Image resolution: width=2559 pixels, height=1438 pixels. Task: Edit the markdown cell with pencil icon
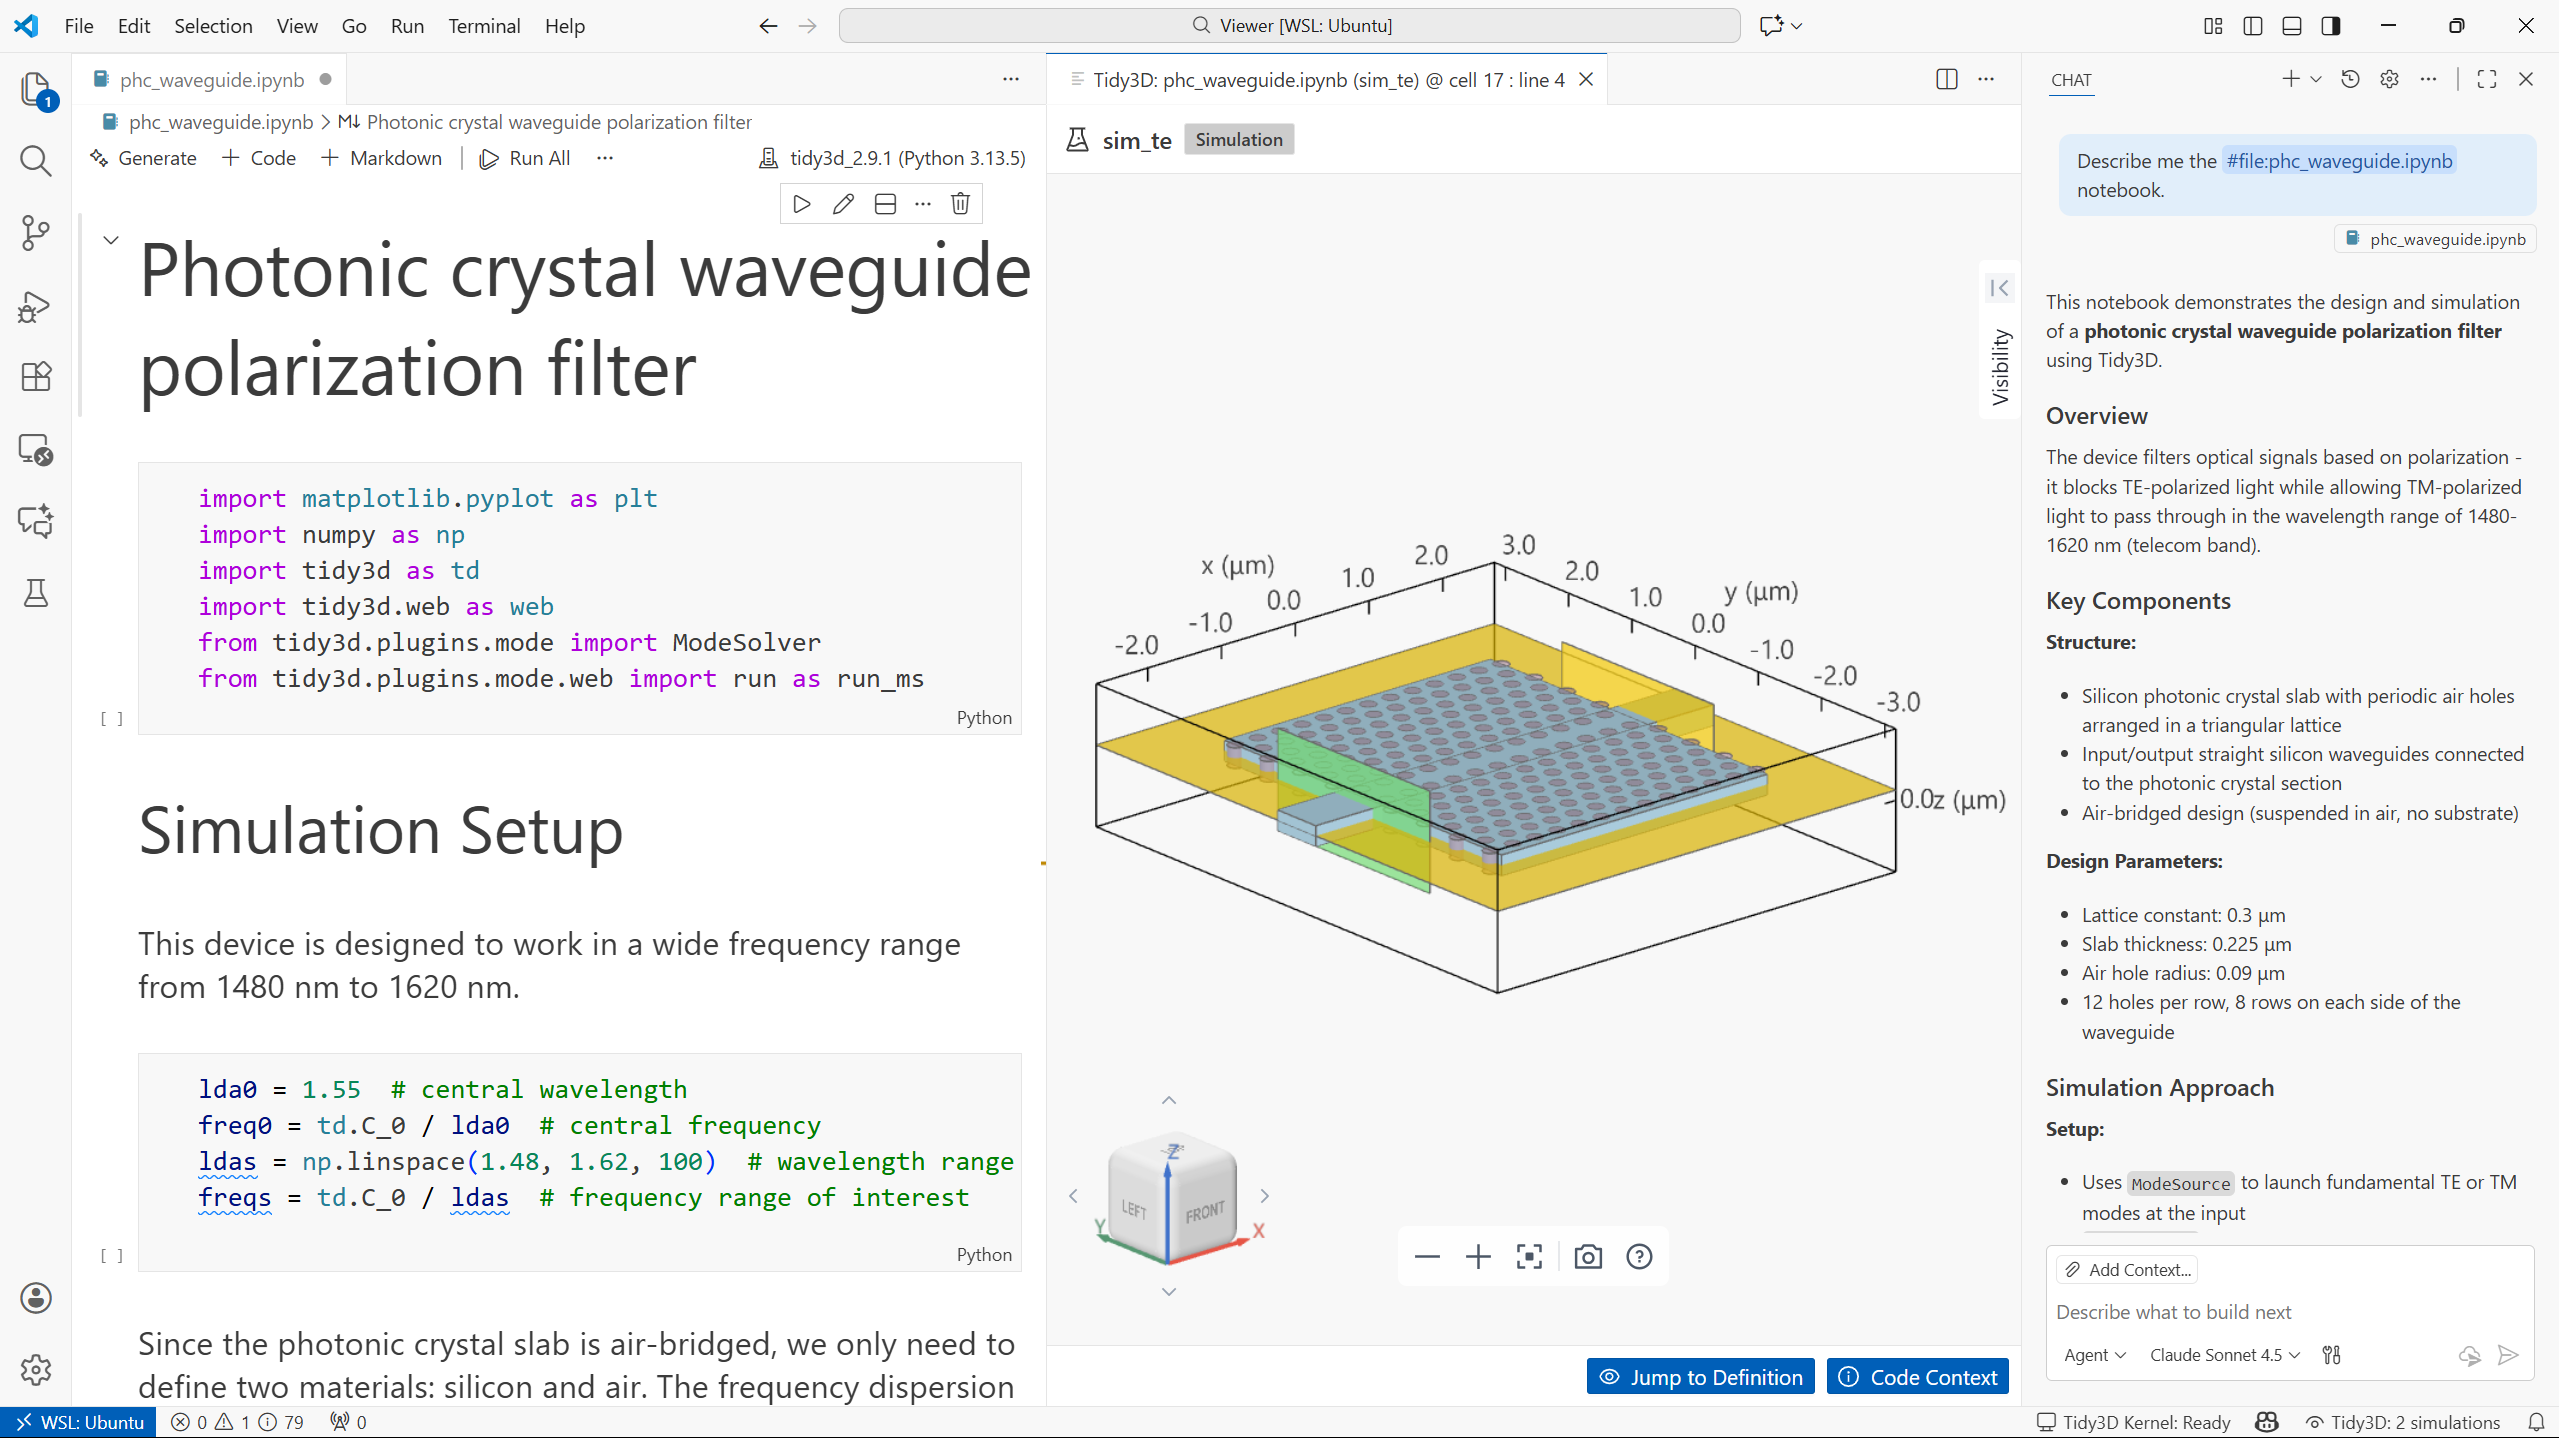(x=843, y=204)
